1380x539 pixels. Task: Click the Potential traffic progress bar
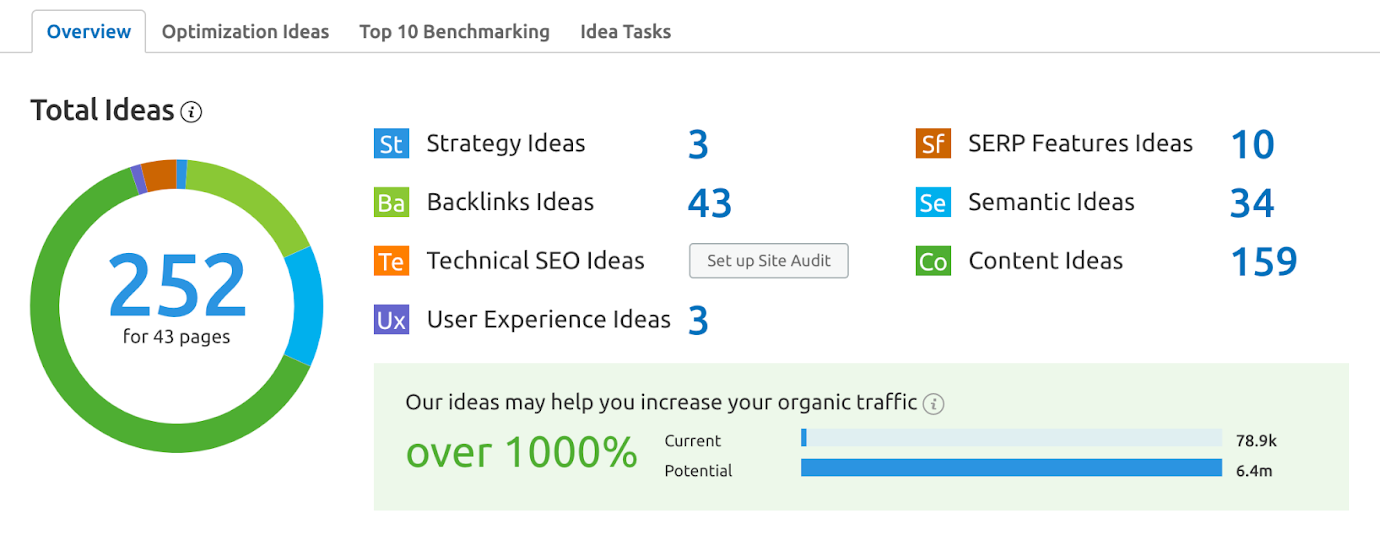point(1011,468)
